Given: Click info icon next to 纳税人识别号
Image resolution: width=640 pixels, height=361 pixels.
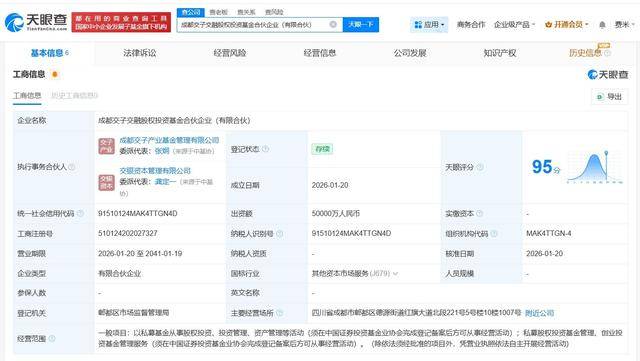Looking at the screenshot, I should pos(279,234).
